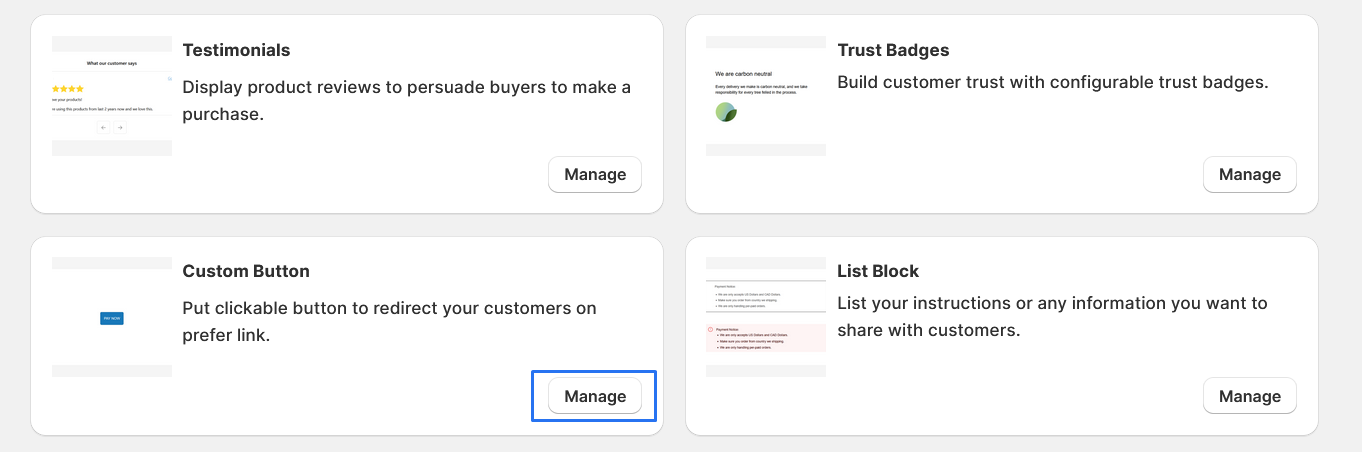Viewport: 1362px width, 452px height.
Task: Click the previous arrow in Testimonials preview
Action: click(x=104, y=128)
